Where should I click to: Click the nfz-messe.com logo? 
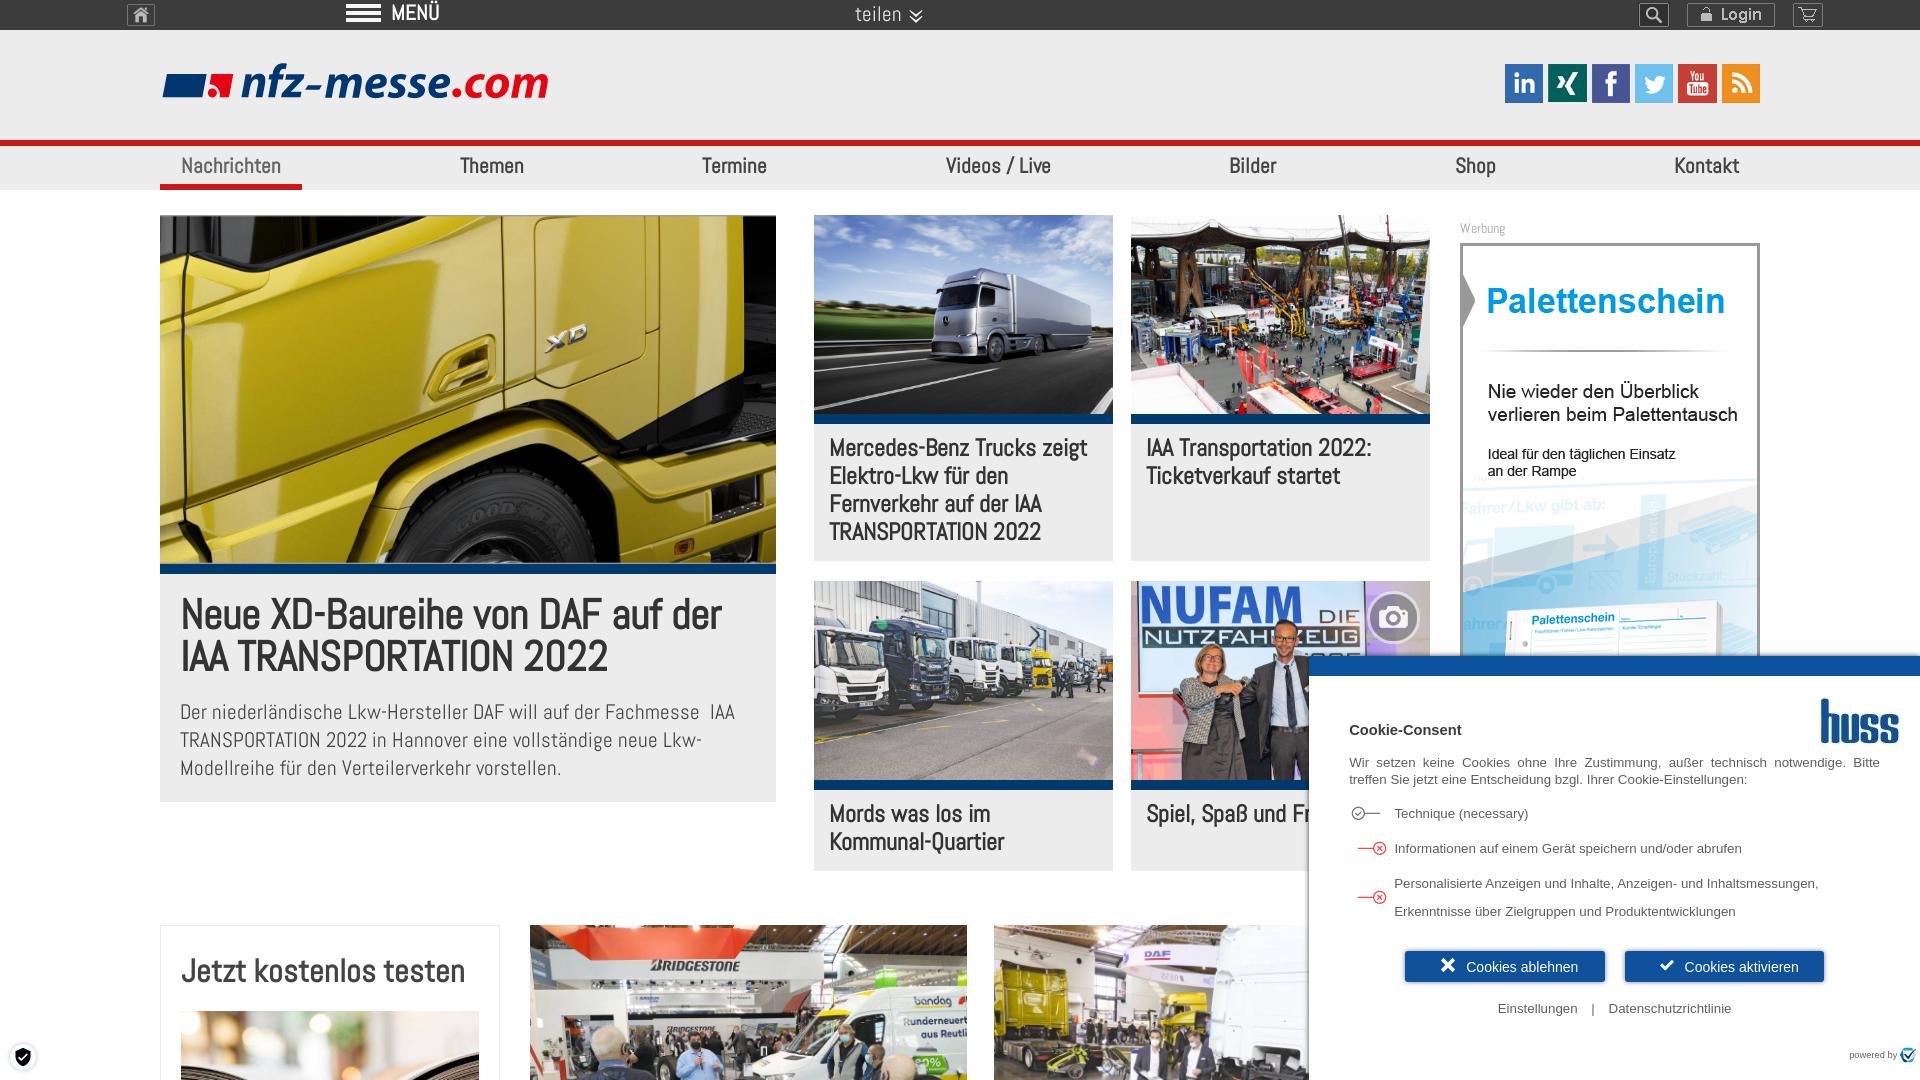point(356,83)
